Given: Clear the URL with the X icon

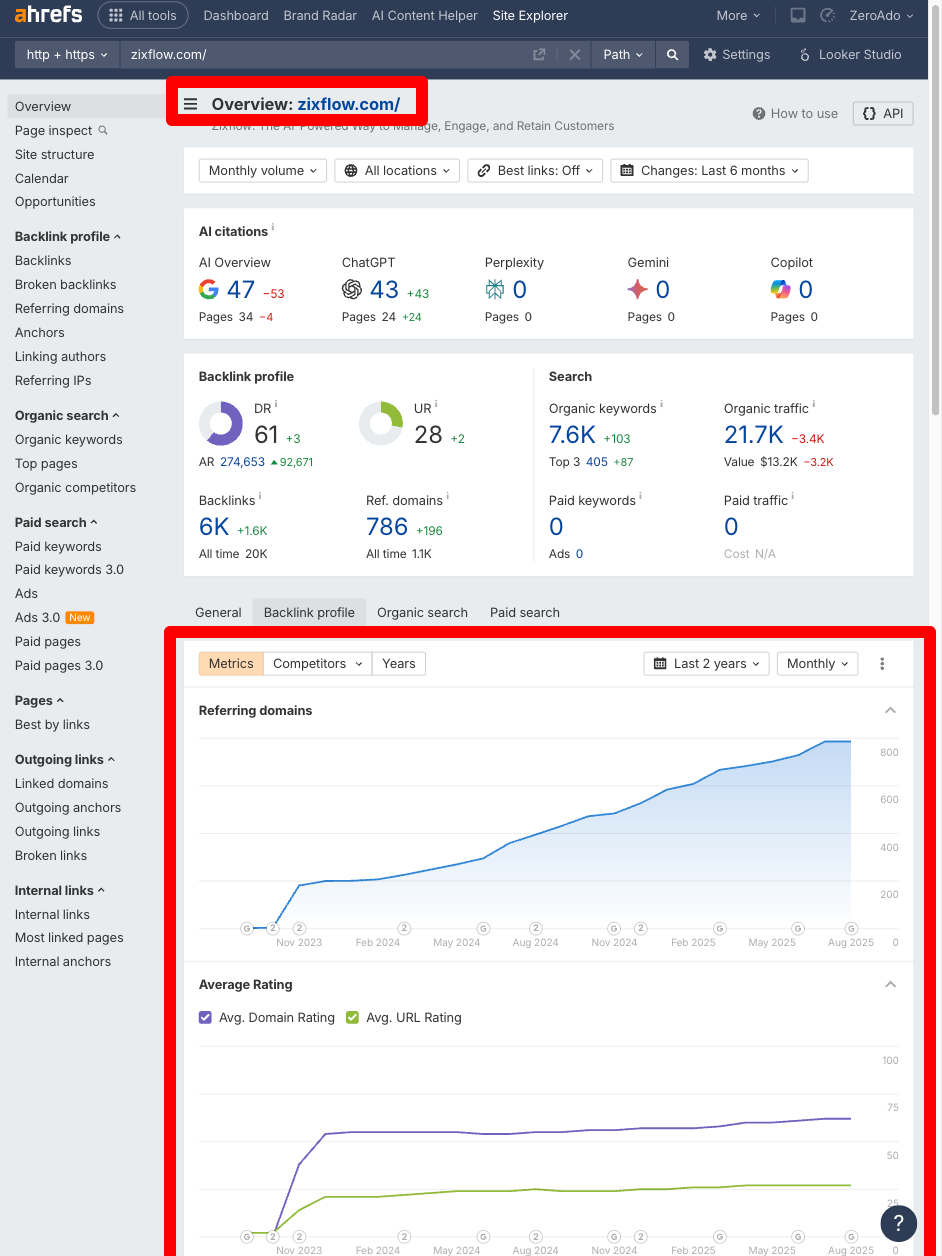Looking at the screenshot, I should point(575,54).
